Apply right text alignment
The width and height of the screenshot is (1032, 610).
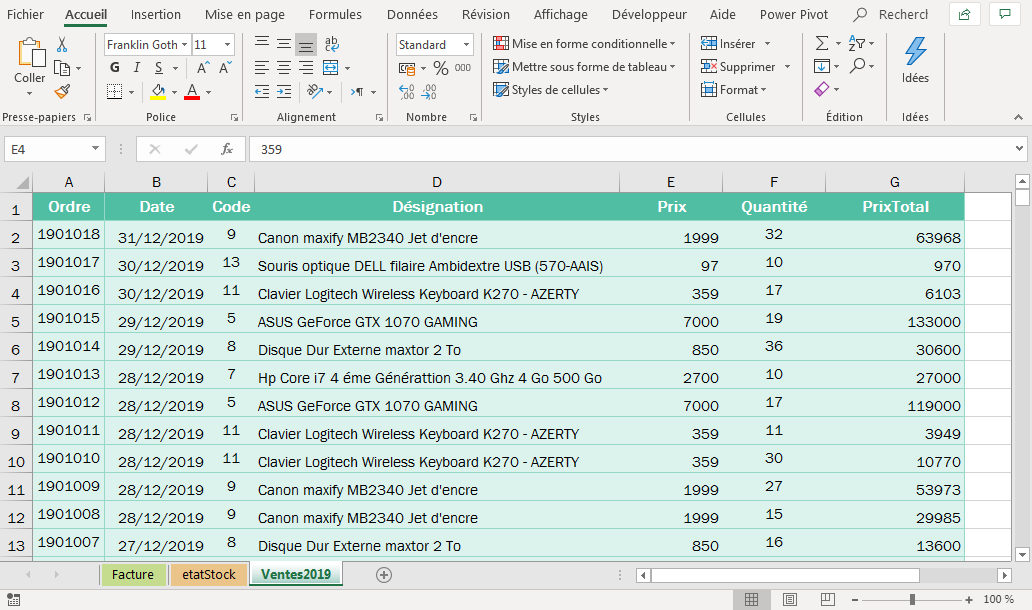tap(305, 68)
